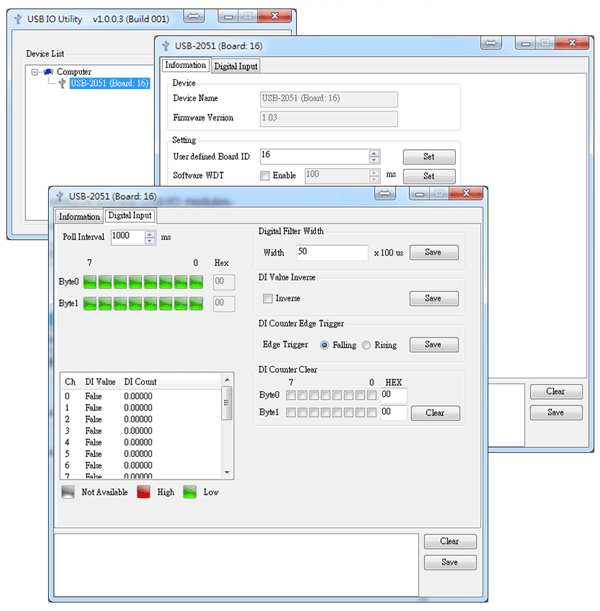Click the DI list scroll down arrow
600x611 pixels.
227,472
